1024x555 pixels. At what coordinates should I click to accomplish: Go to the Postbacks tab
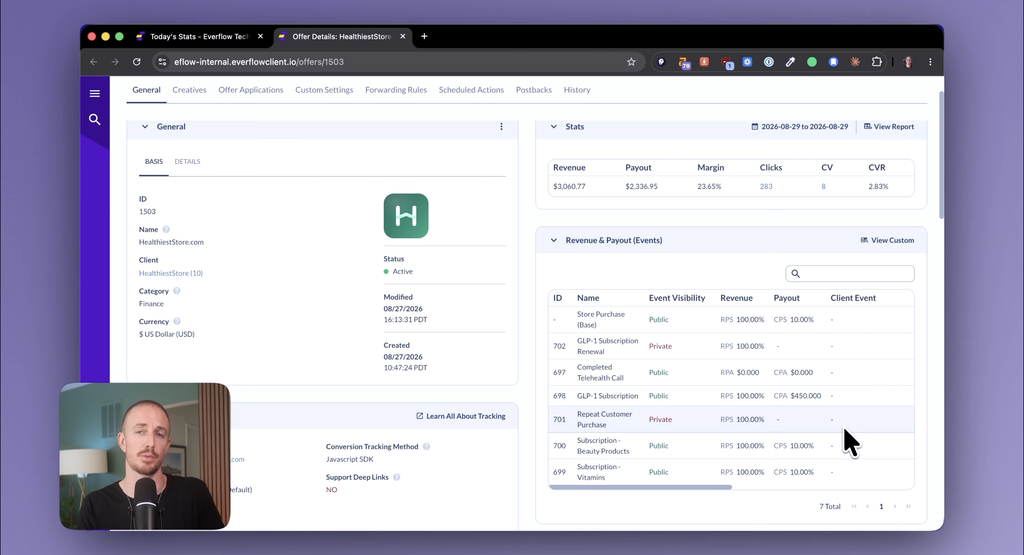(x=534, y=90)
